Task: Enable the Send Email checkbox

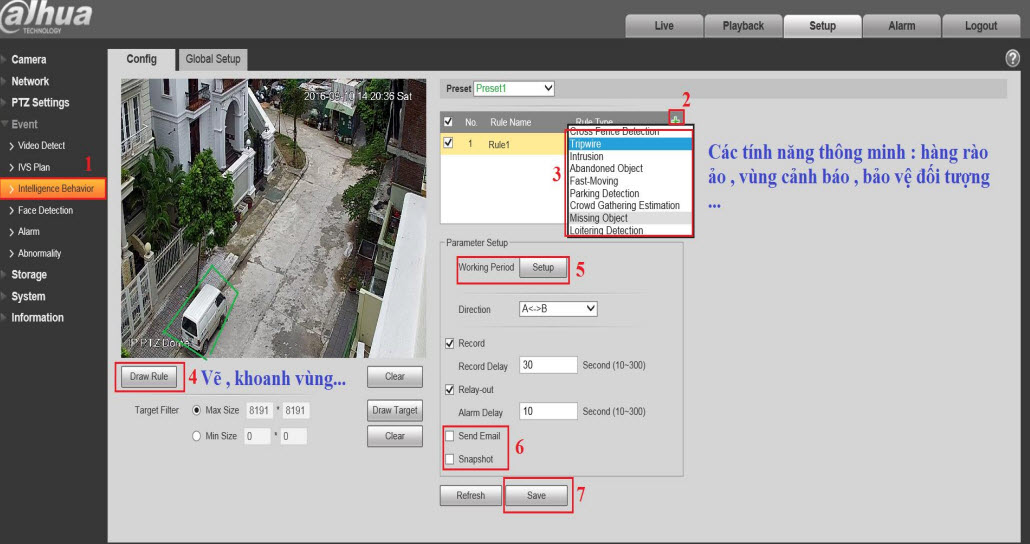Action: 450,437
